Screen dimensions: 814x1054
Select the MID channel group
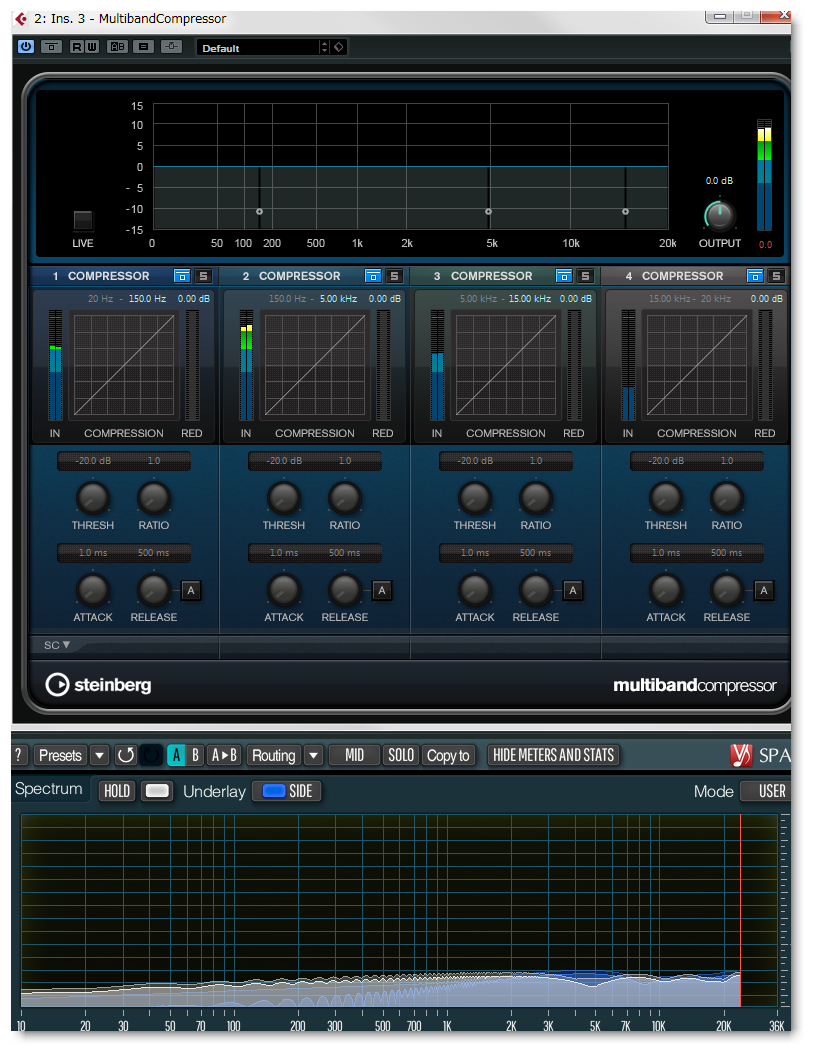[354, 755]
